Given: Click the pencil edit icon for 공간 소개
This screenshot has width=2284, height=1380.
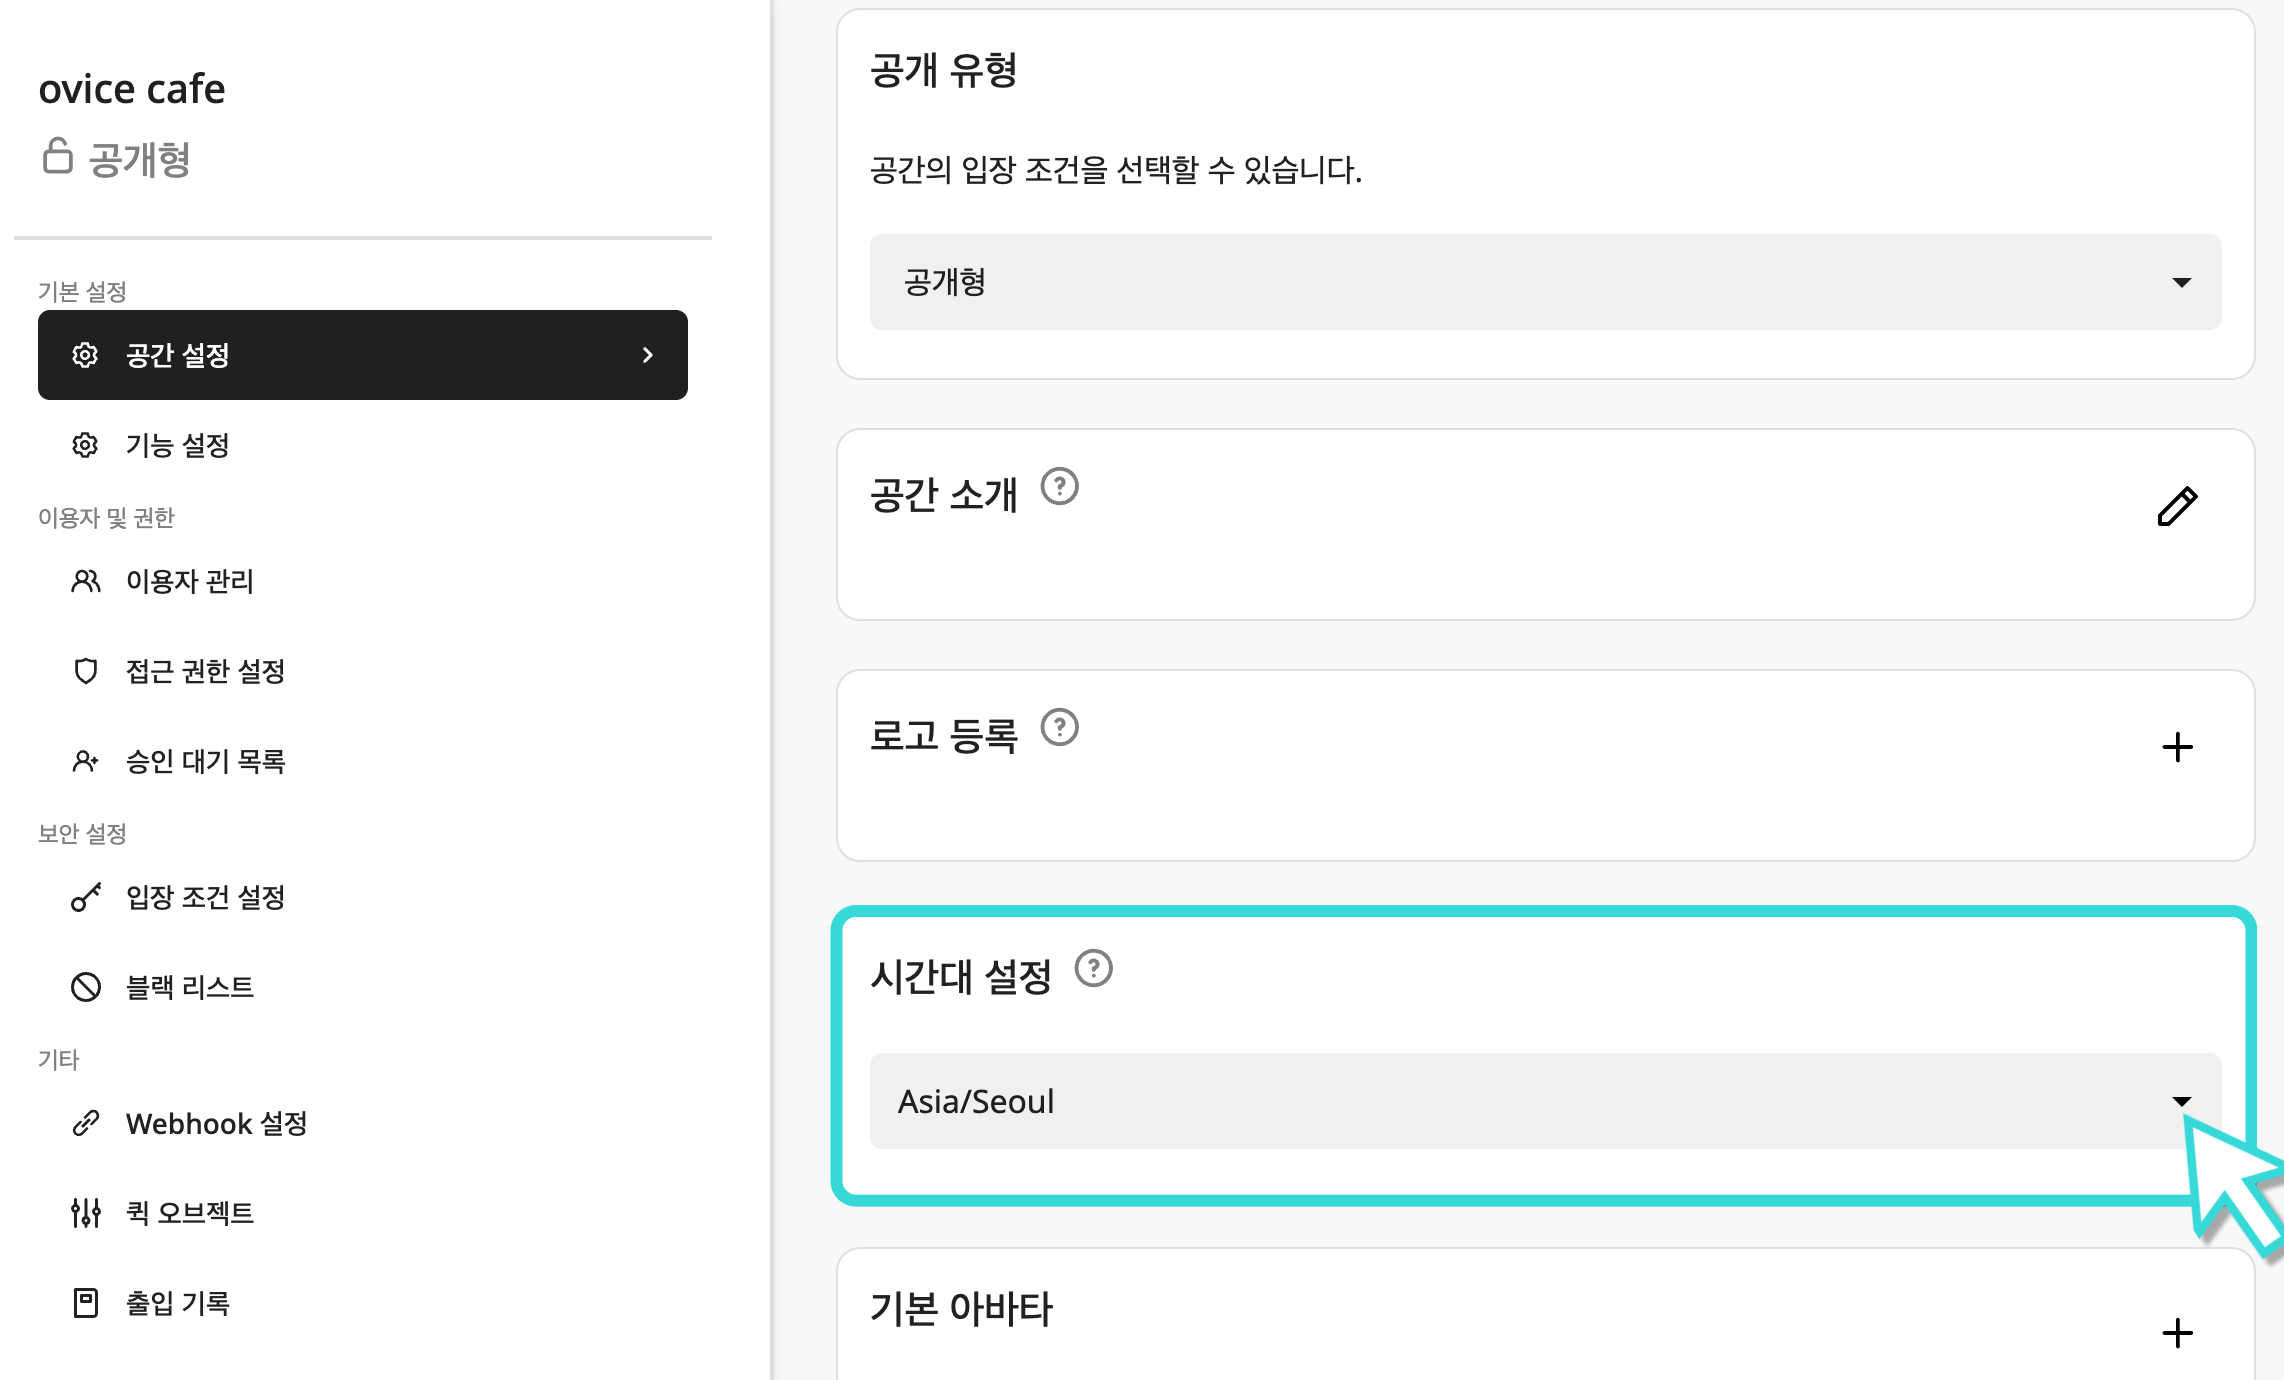Looking at the screenshot, I should 2177,506.
